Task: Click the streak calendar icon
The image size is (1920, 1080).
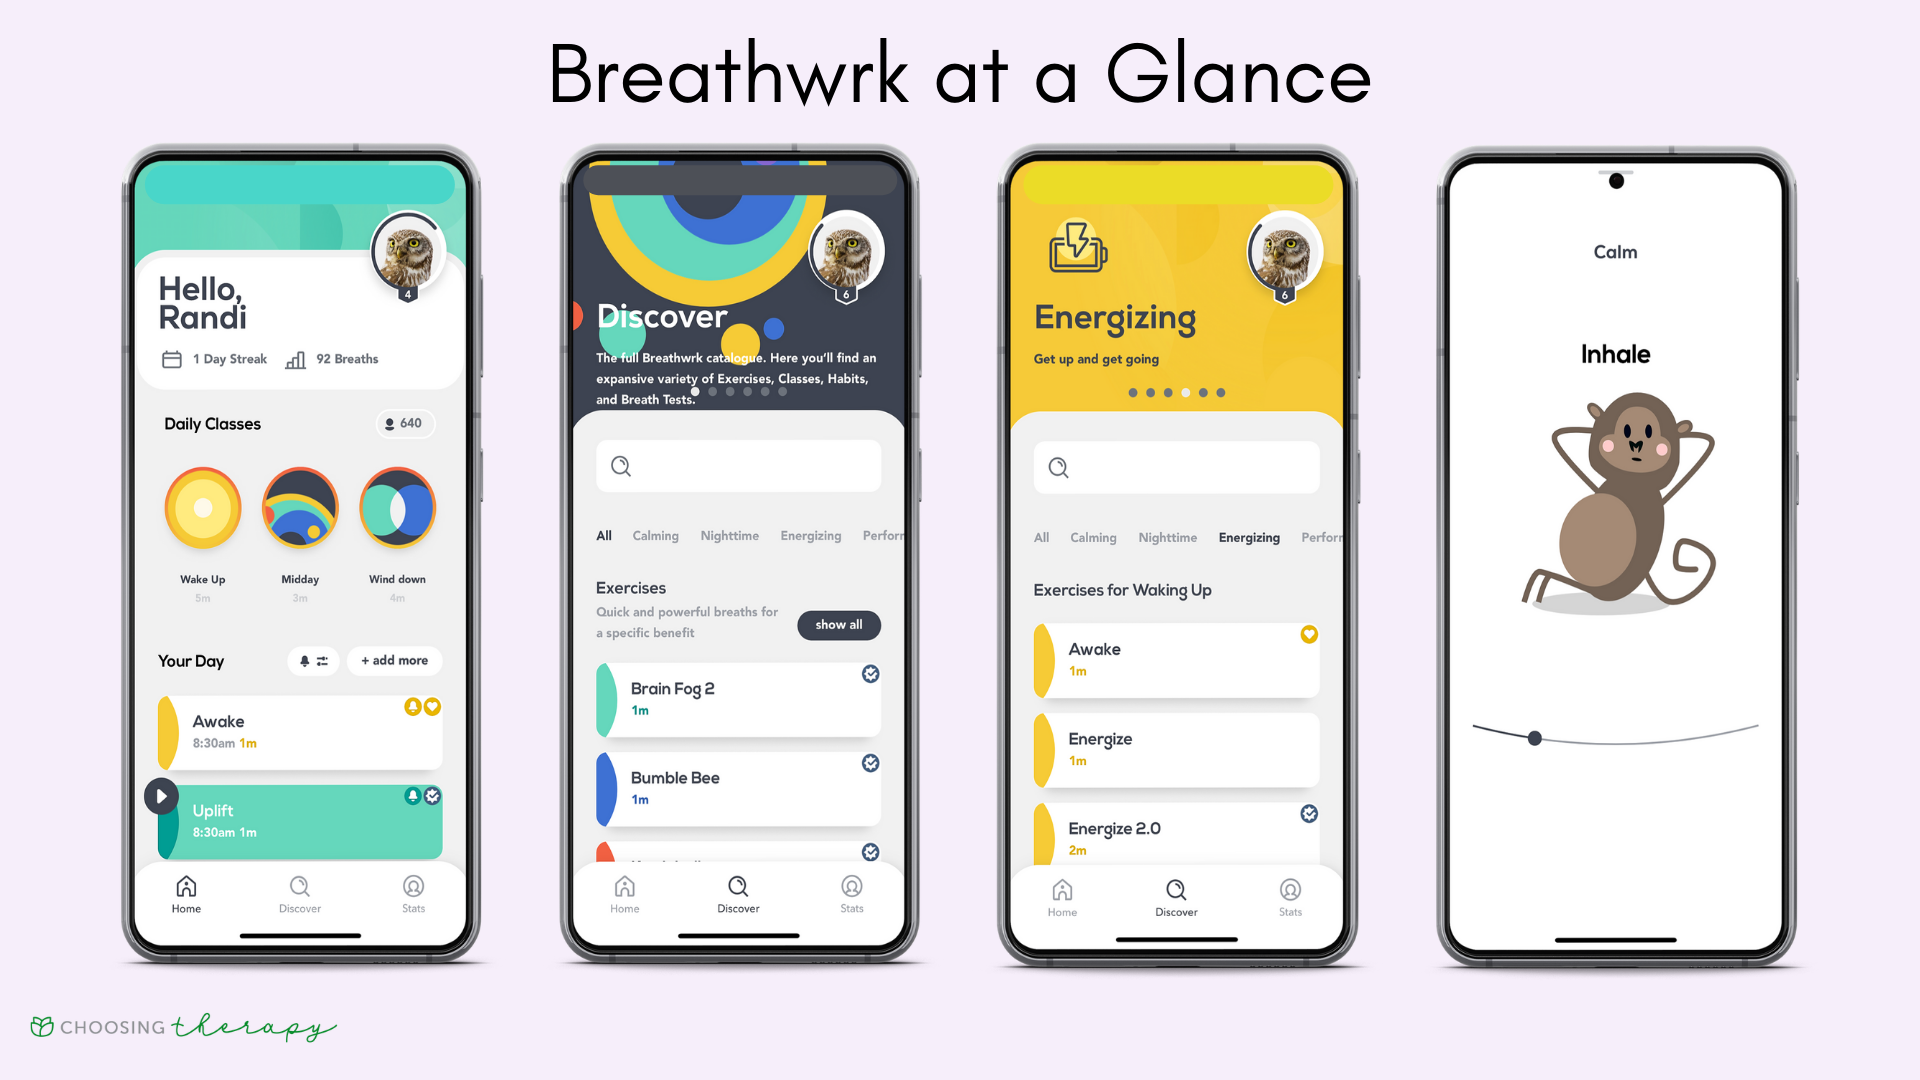Action: pyautogui.click(x=171, y=357)
